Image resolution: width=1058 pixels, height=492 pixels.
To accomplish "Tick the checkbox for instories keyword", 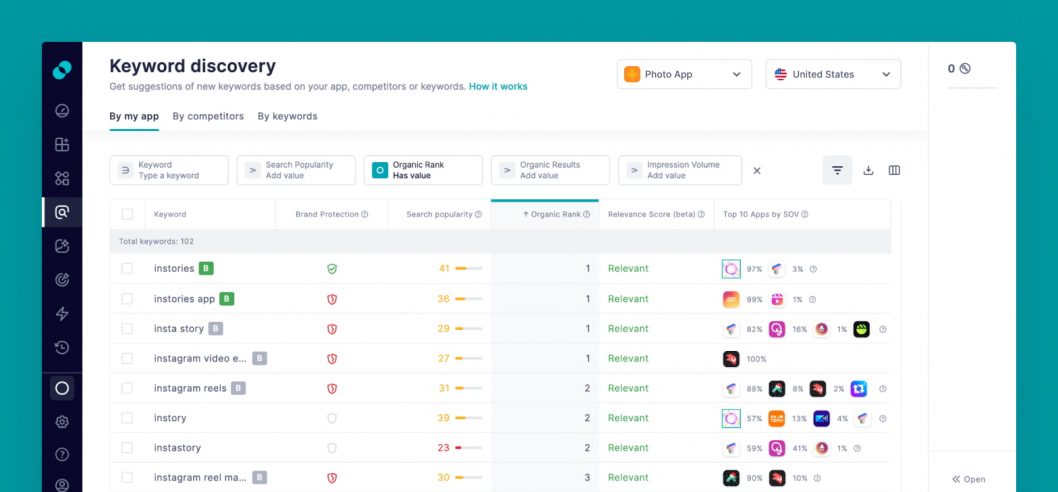I will coord(127,269).
